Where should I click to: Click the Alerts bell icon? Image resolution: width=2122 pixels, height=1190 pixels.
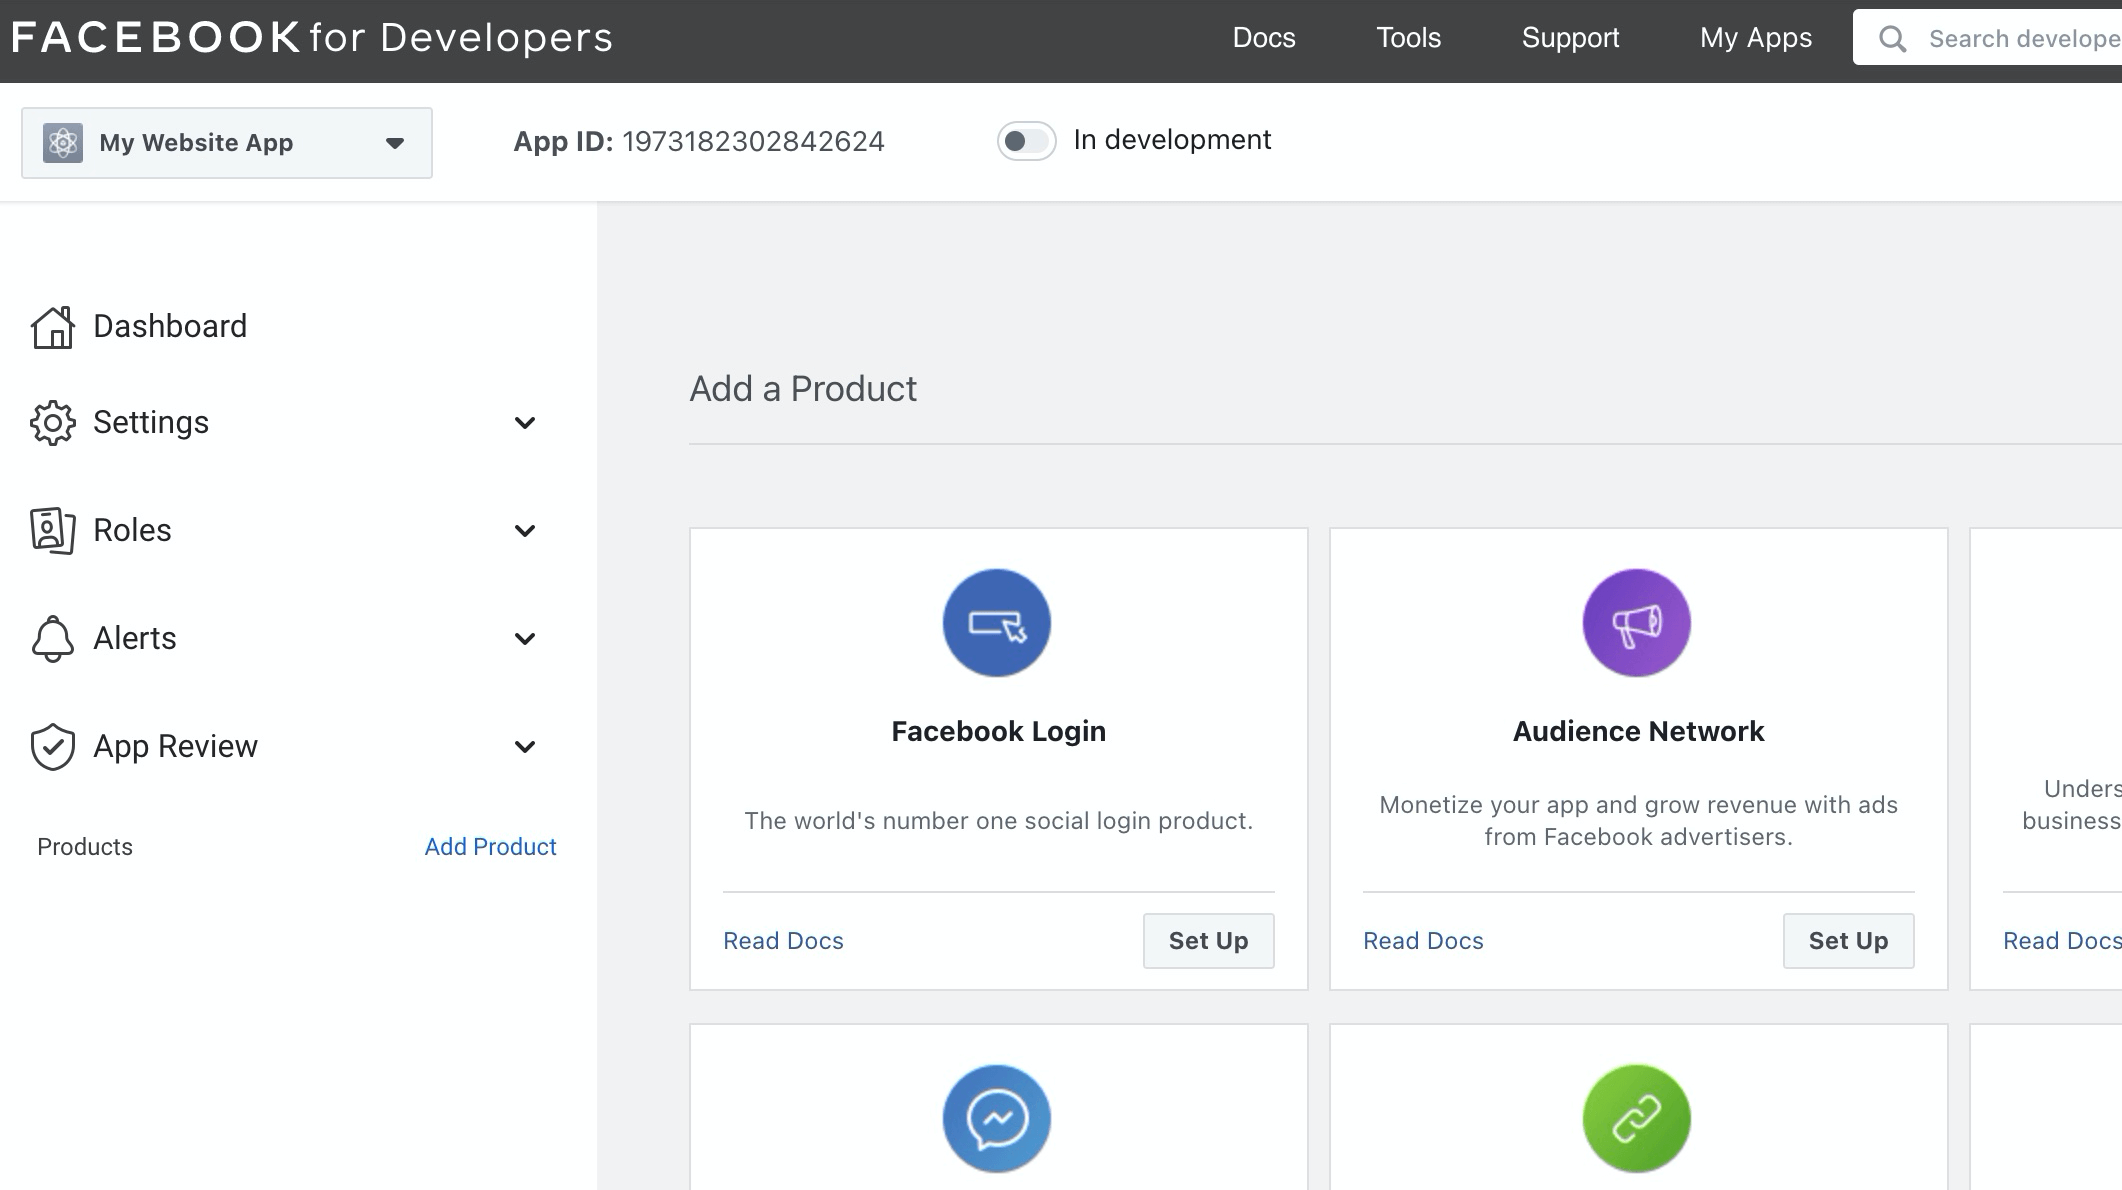(x=52, y=637)
